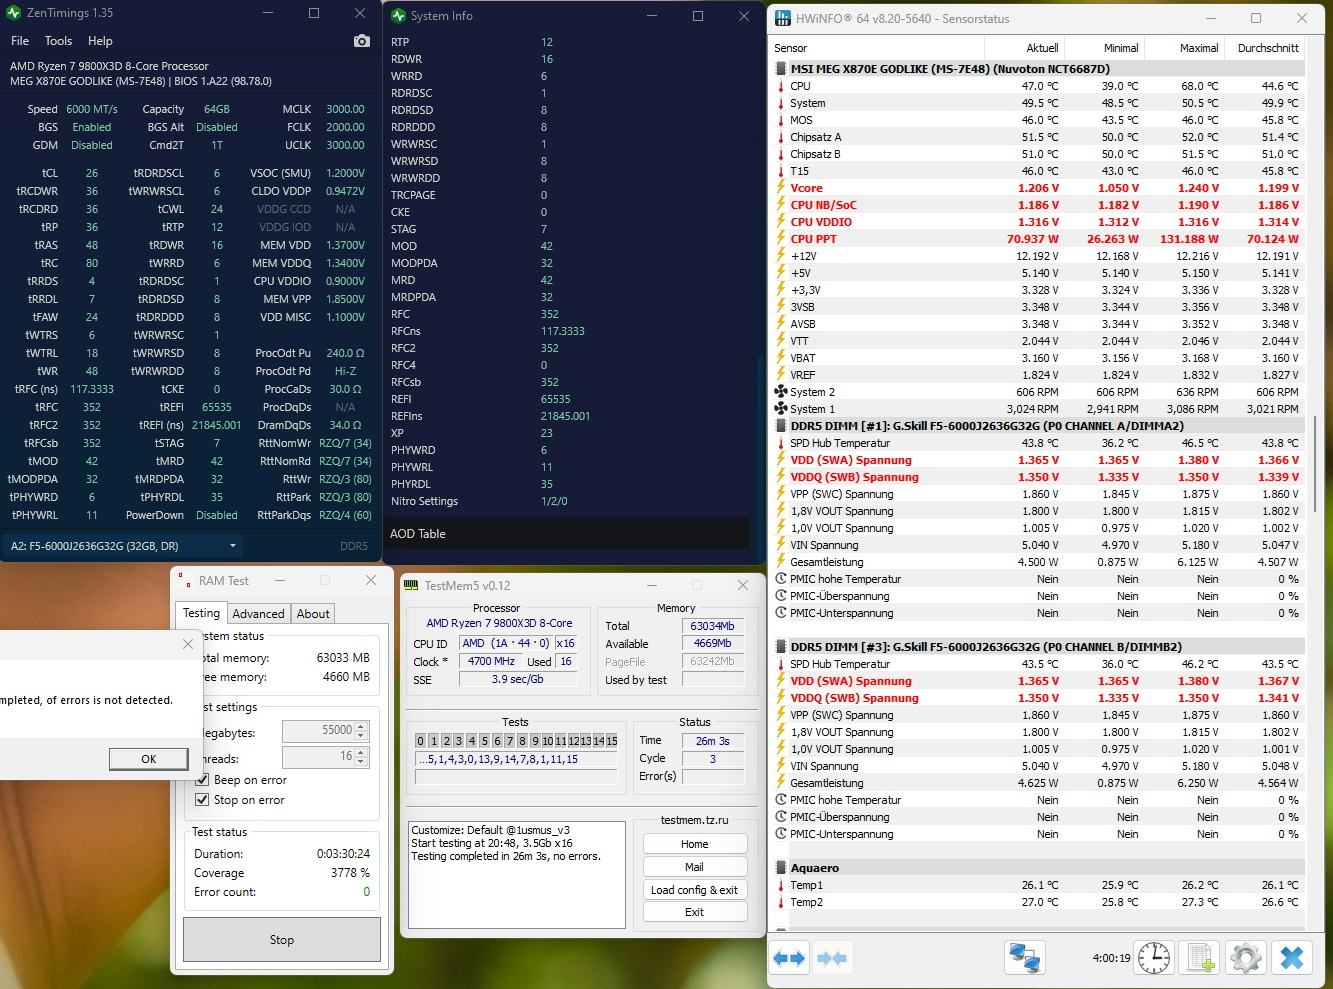Click the Maximal column header in HWiNFO

(1184, 48)
